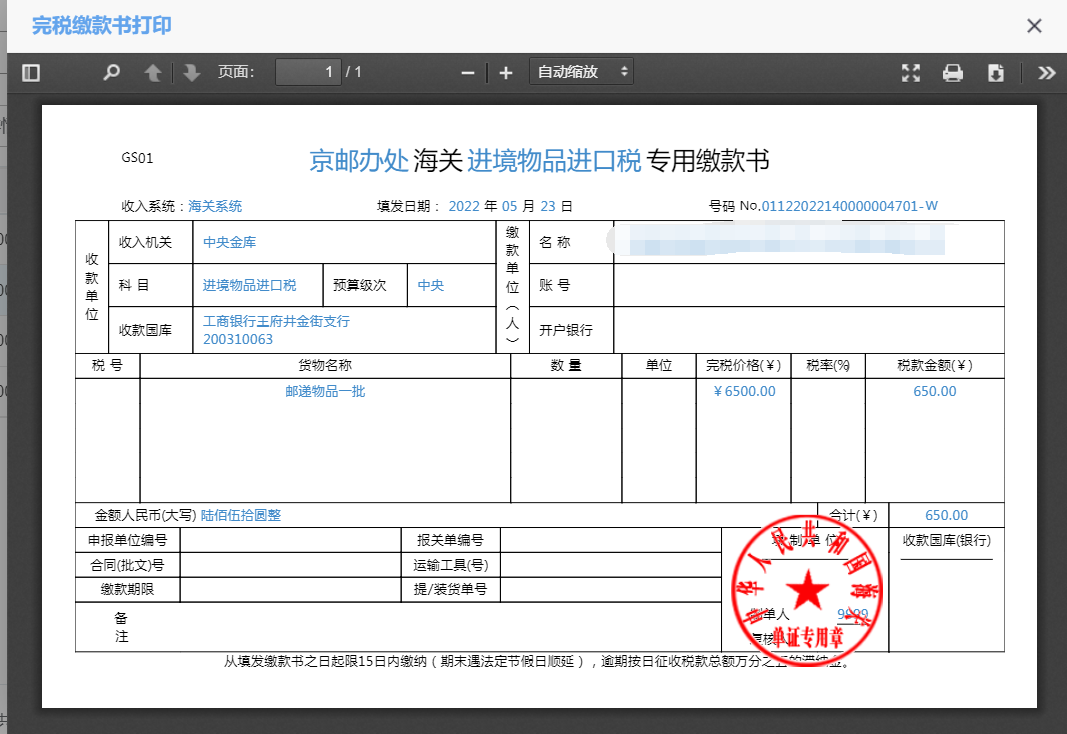The width and height of the screenshot is (1067, 734).
Task: Go to next page arrow
Action: tap(192, 72)
